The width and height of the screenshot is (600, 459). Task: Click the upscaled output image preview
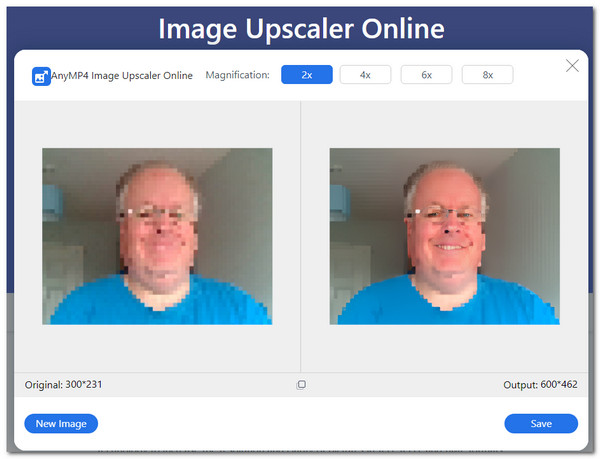click(445, 236)
